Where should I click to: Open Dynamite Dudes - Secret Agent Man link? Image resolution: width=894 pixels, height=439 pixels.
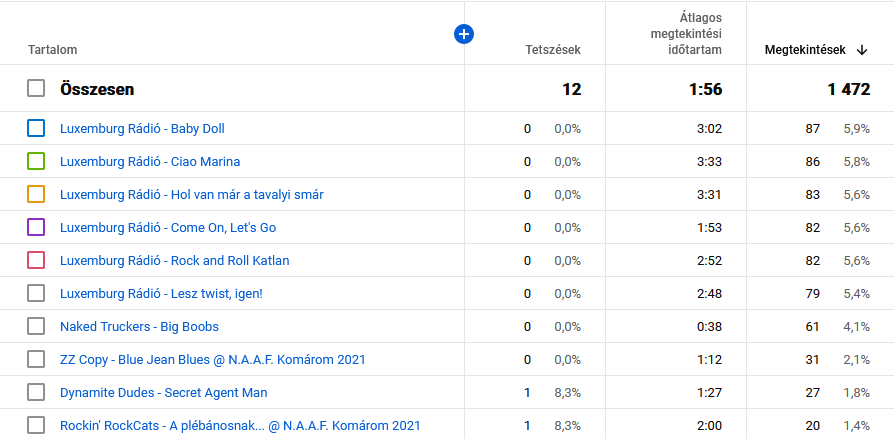(x=163, y=392)
